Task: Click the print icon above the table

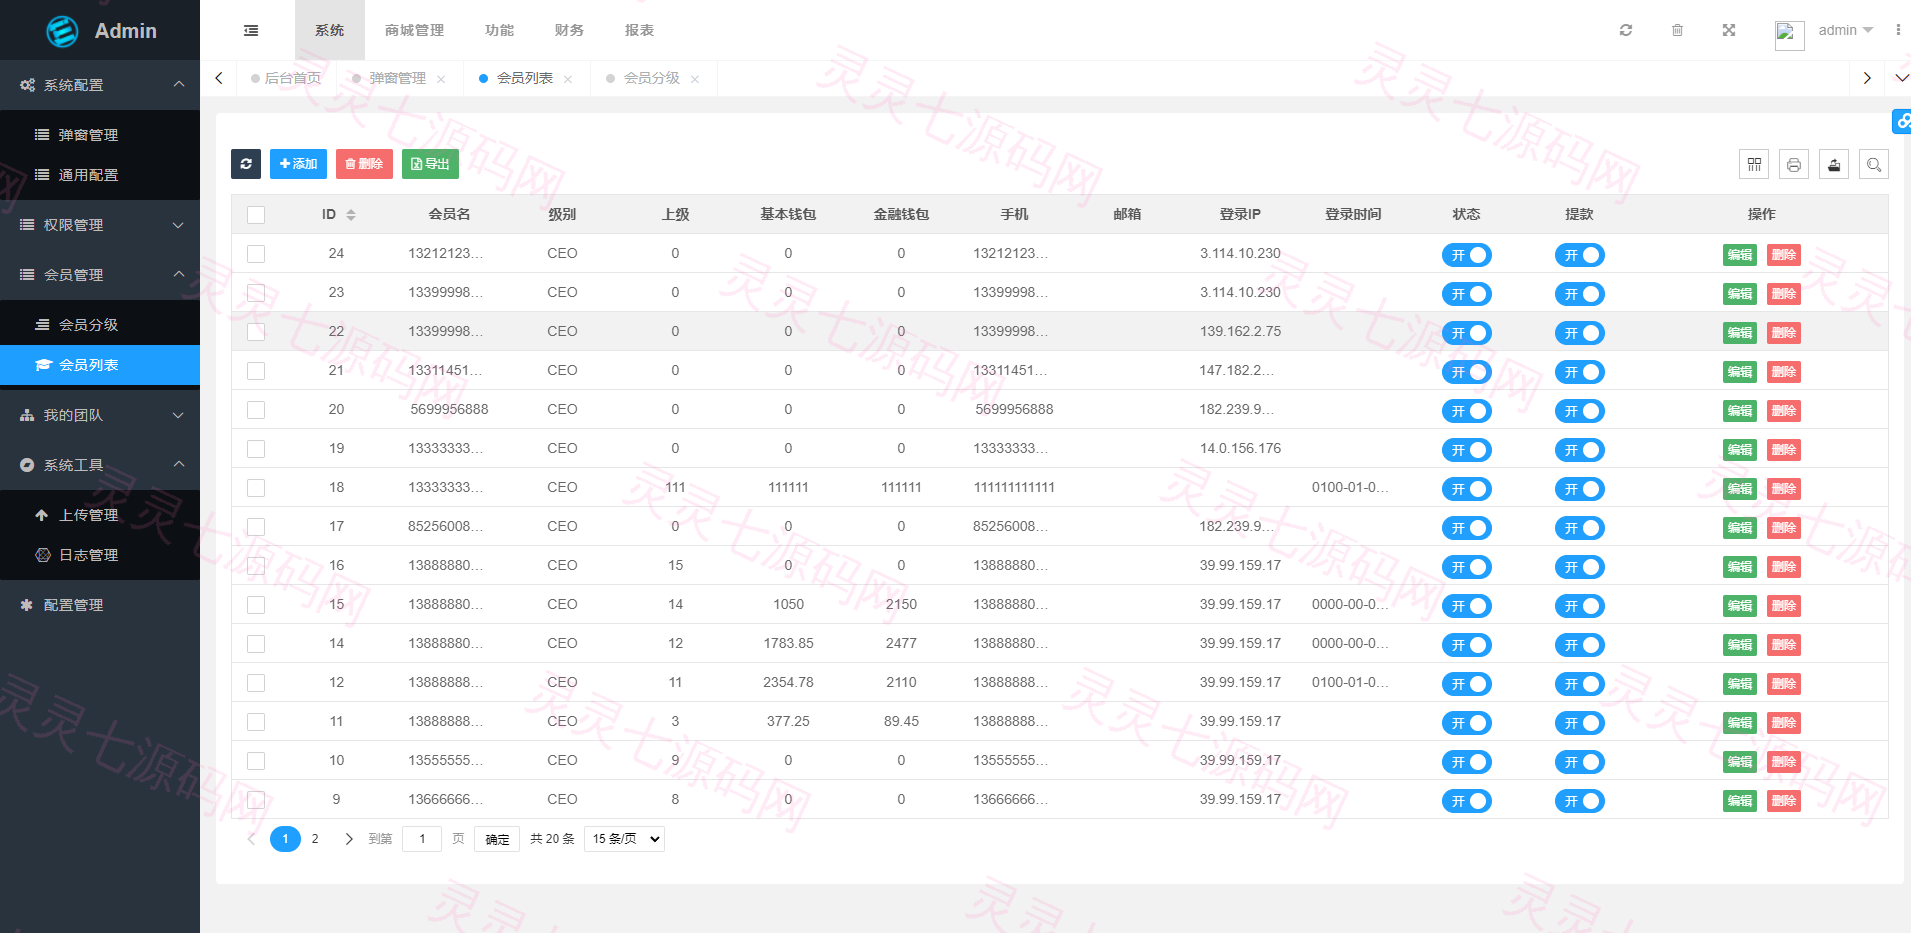Action: [x=1794, y=164]
